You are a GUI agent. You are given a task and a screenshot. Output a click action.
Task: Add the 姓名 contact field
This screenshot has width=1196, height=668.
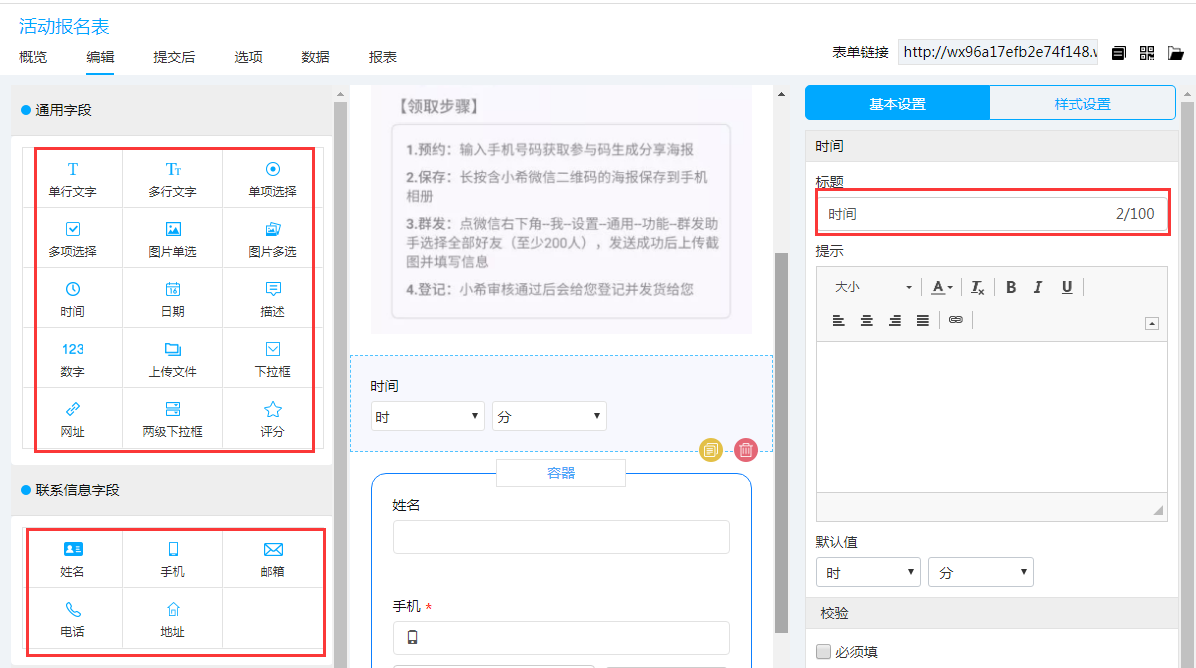pos(72,559)
